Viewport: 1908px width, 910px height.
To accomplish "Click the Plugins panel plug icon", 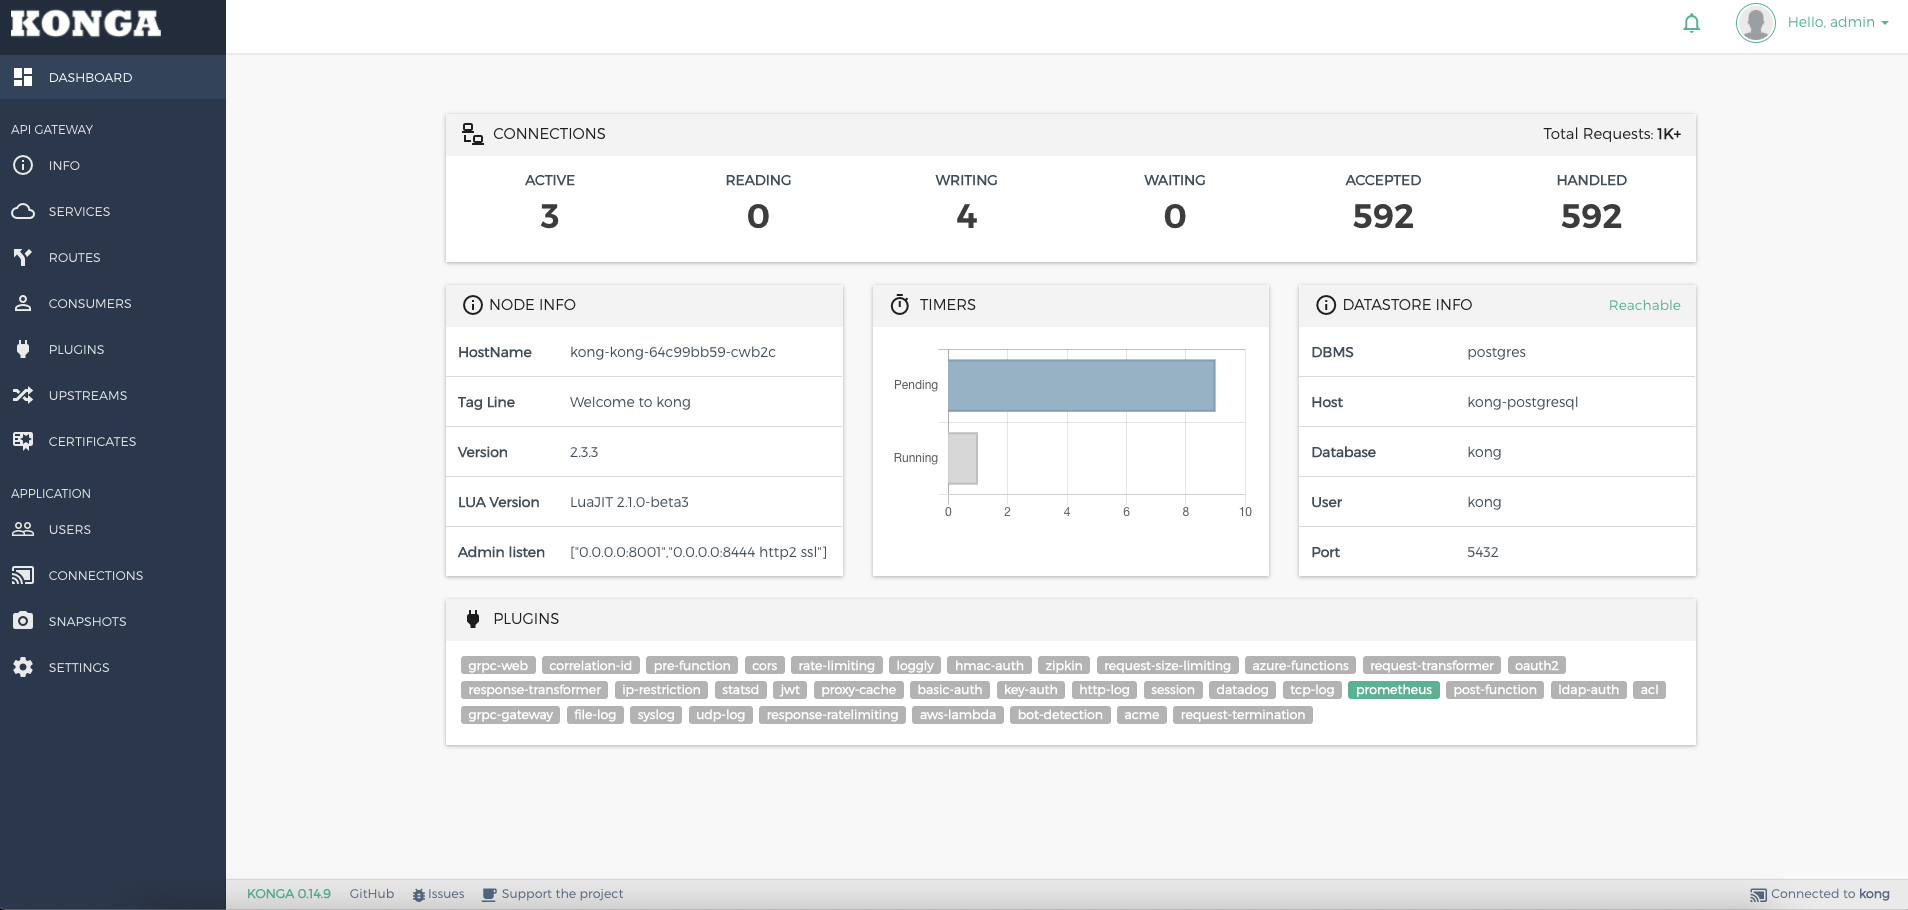I will pyautogui.click(x=473, y=619).
